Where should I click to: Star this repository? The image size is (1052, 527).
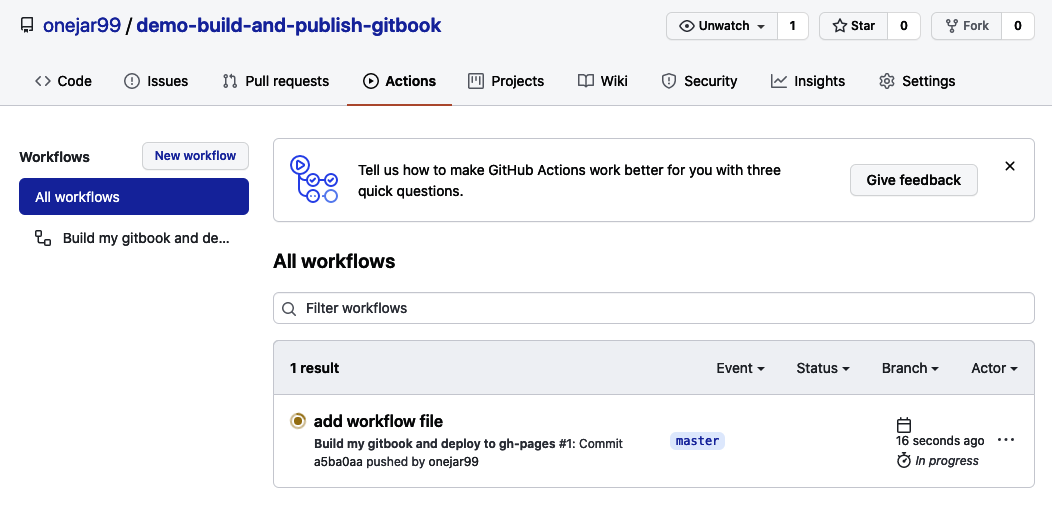[x=853, y=26]
